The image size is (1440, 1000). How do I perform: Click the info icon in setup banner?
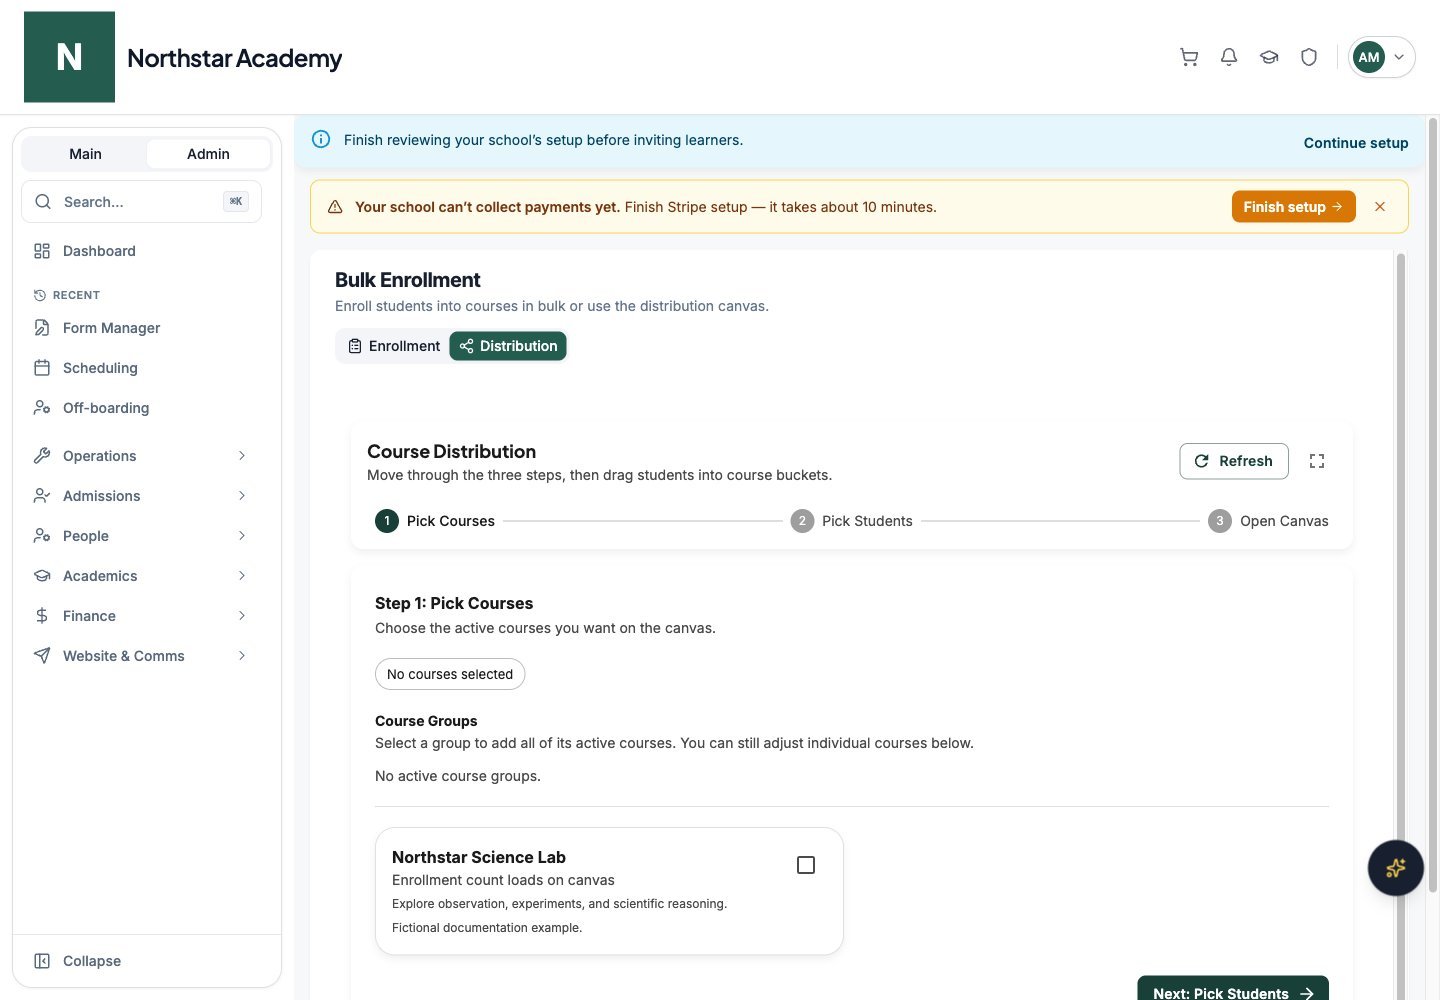pos(321,139)
